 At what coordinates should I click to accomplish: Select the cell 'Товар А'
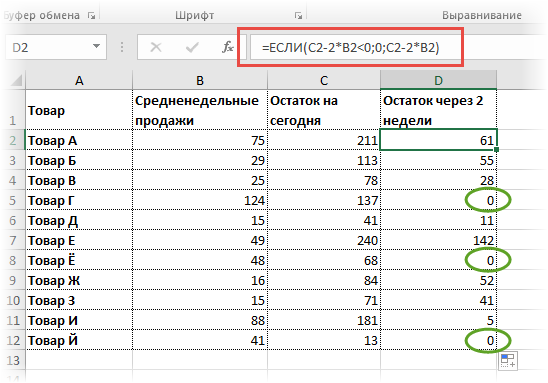79,140
